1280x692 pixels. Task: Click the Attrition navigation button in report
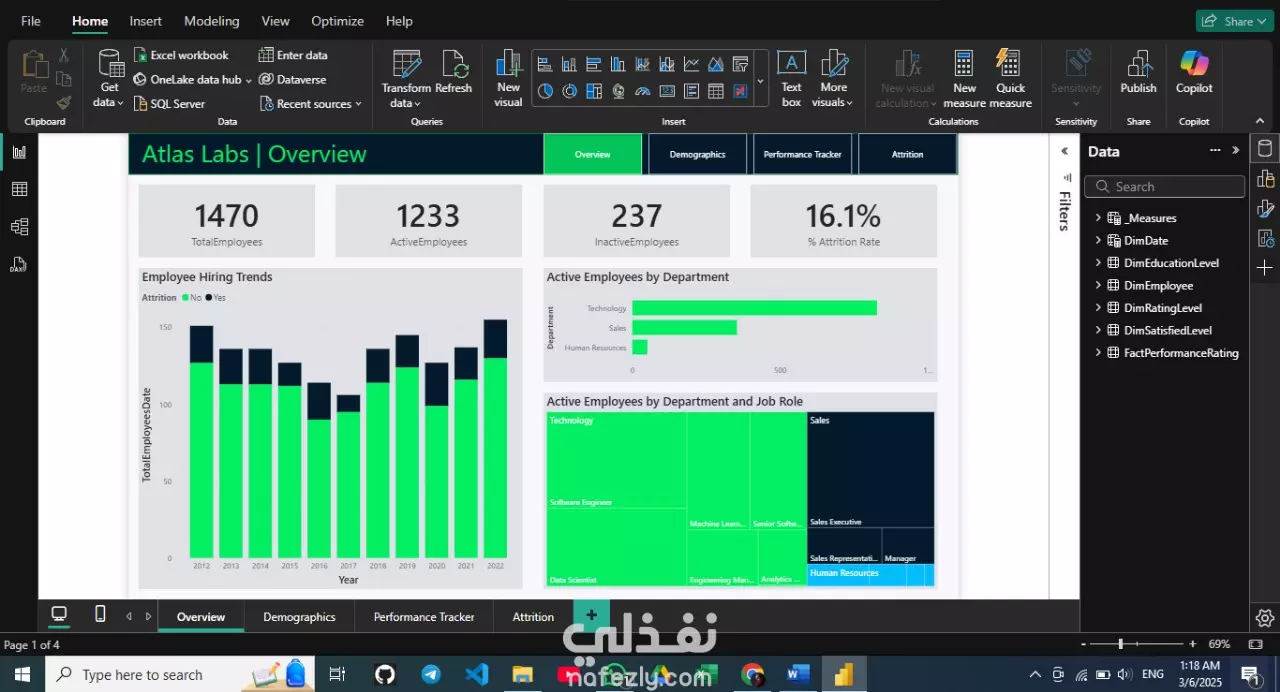click(907, 154)
